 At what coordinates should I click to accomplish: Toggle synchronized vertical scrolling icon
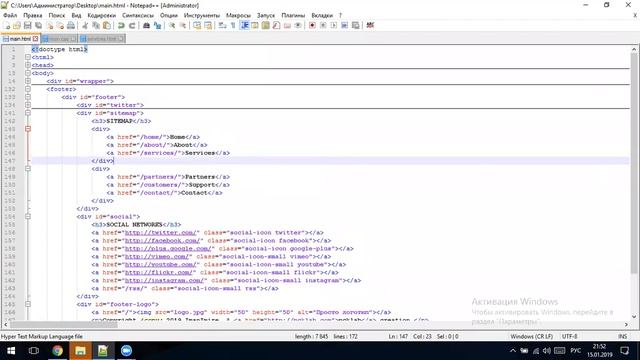coord(197,25)
